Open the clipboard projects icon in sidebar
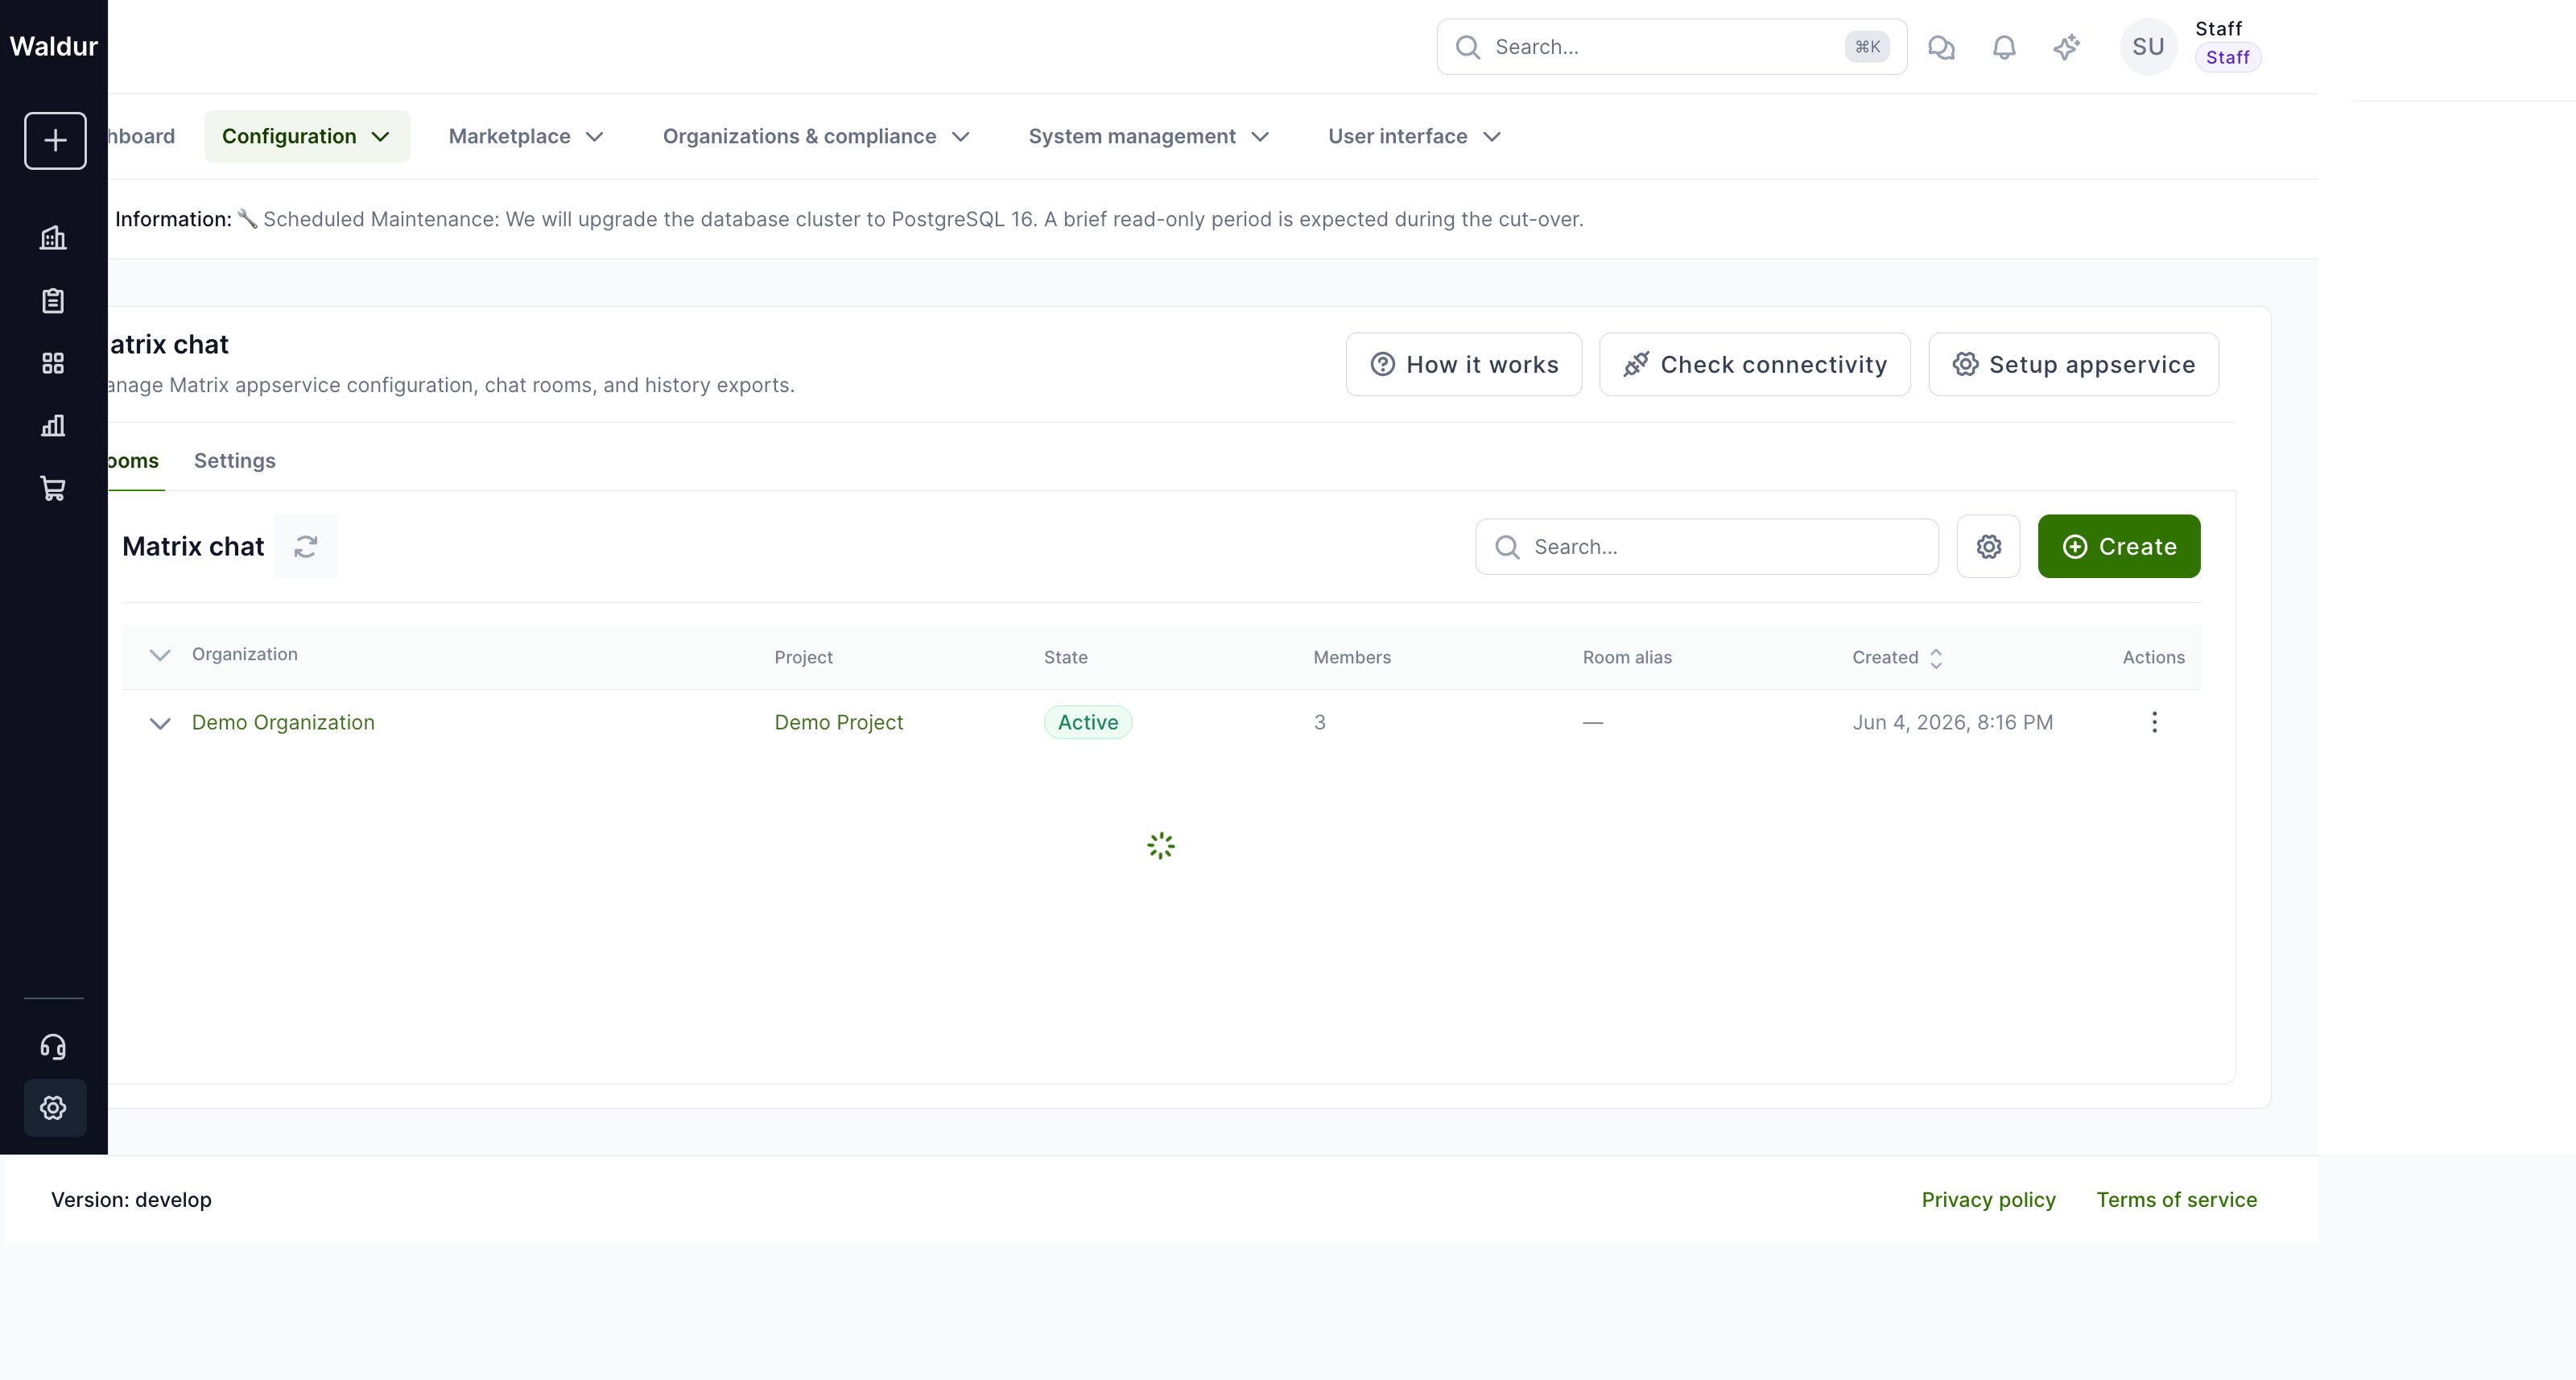Screen dimensions: 2576x1380 point(53,300)
